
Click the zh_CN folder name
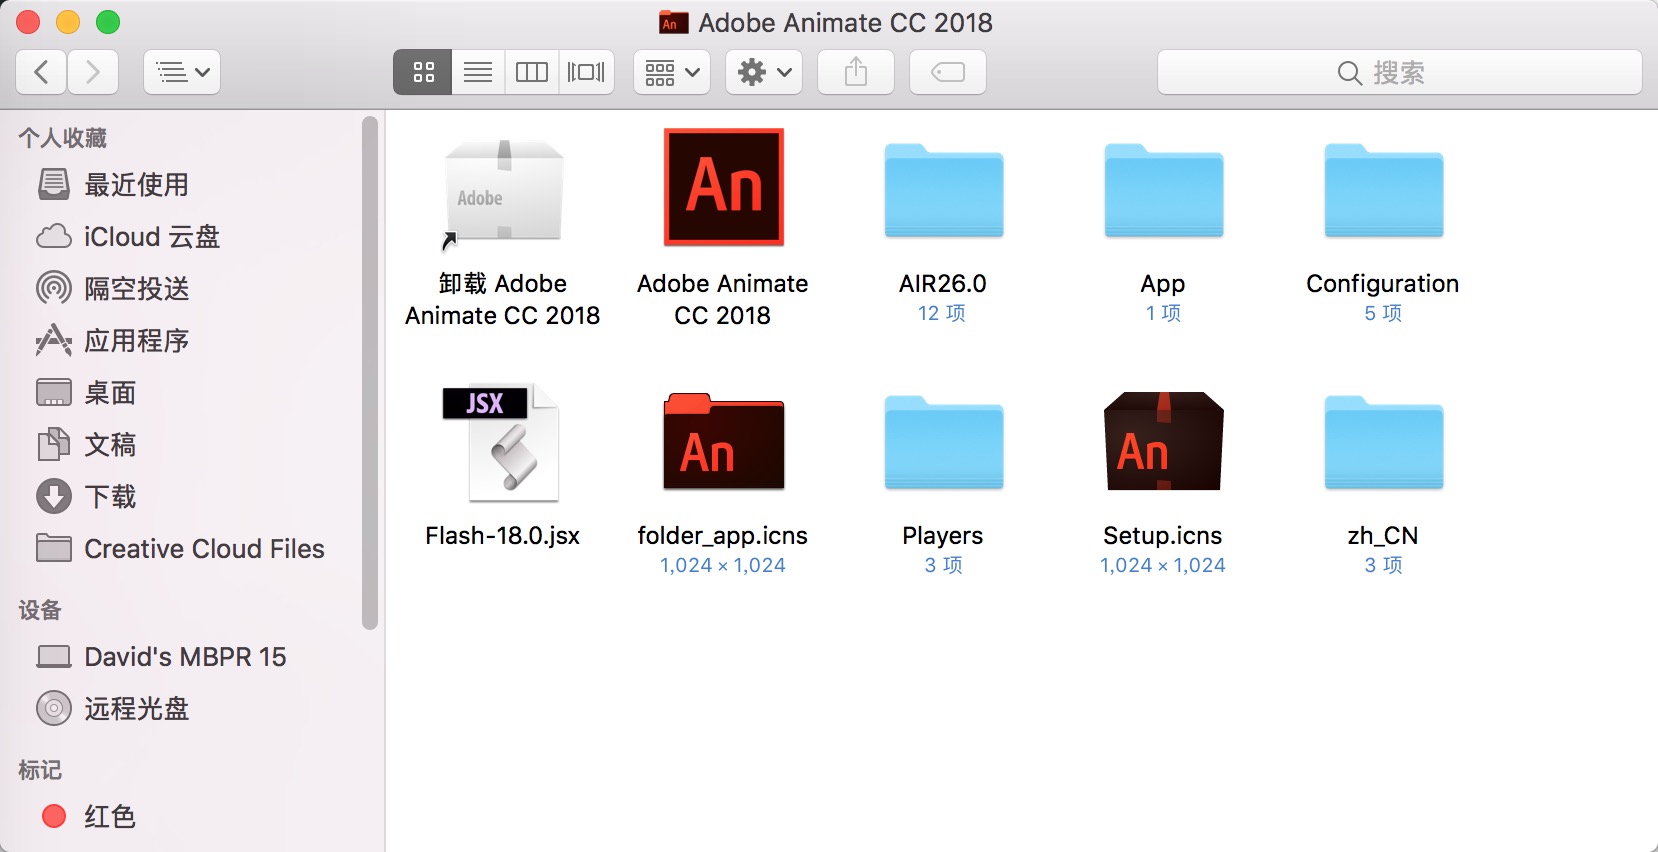pos(1383,535)
